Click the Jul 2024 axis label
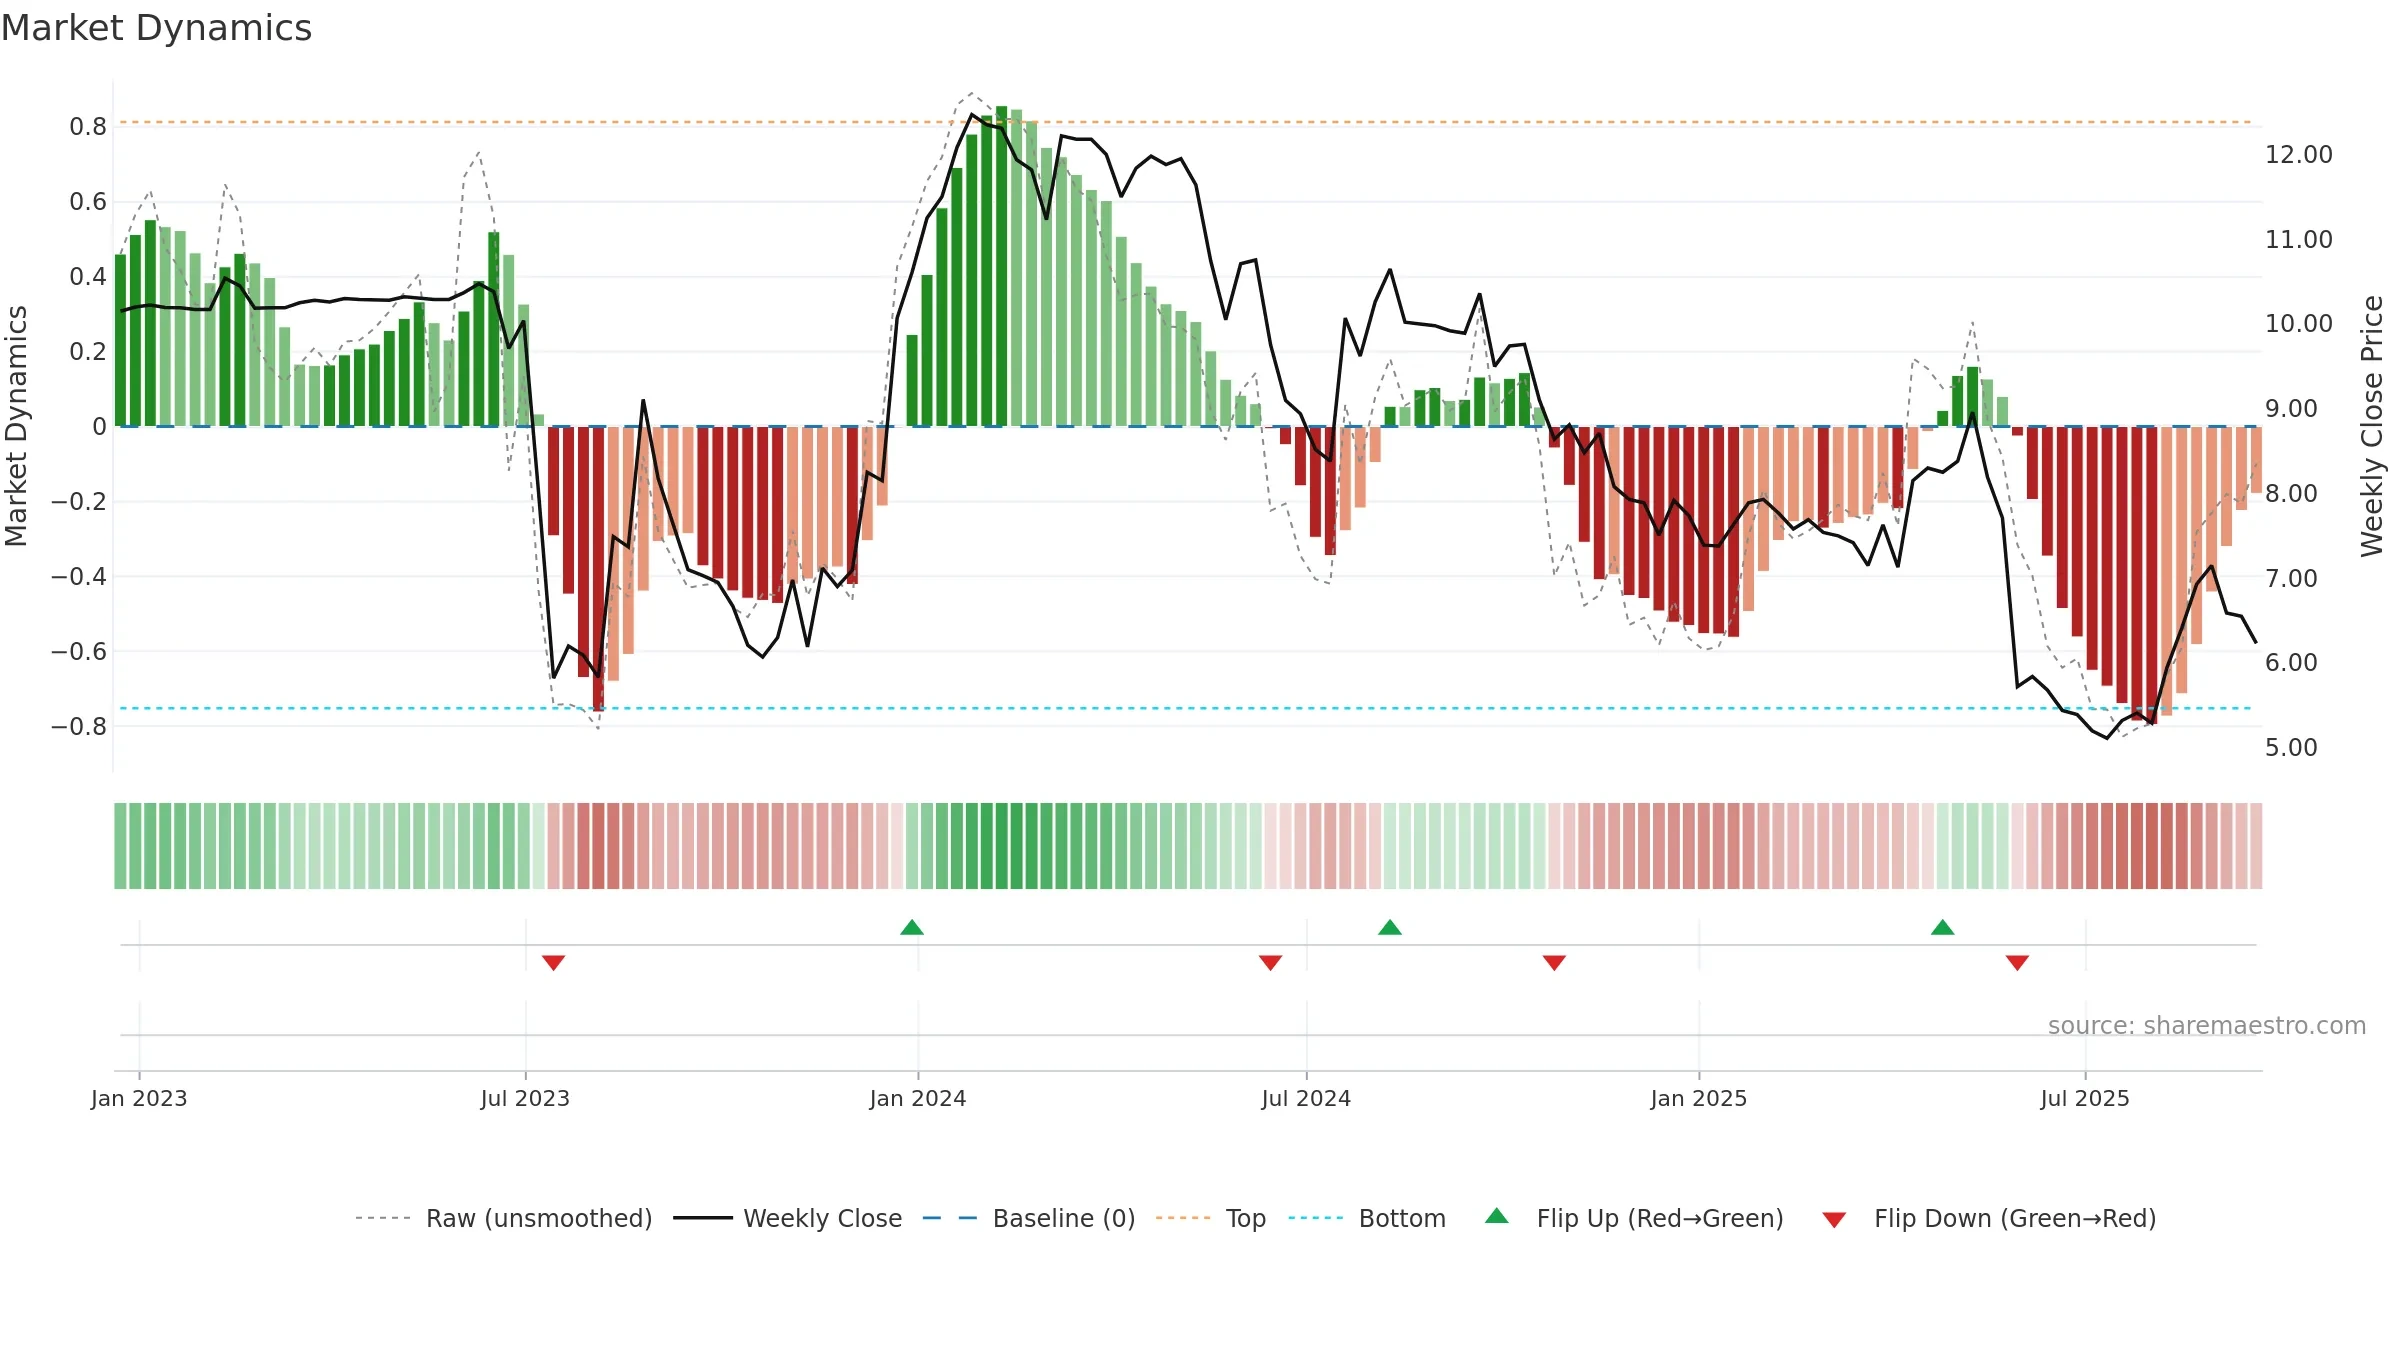2400x1350 pixels. [x=1306, y=1098]
